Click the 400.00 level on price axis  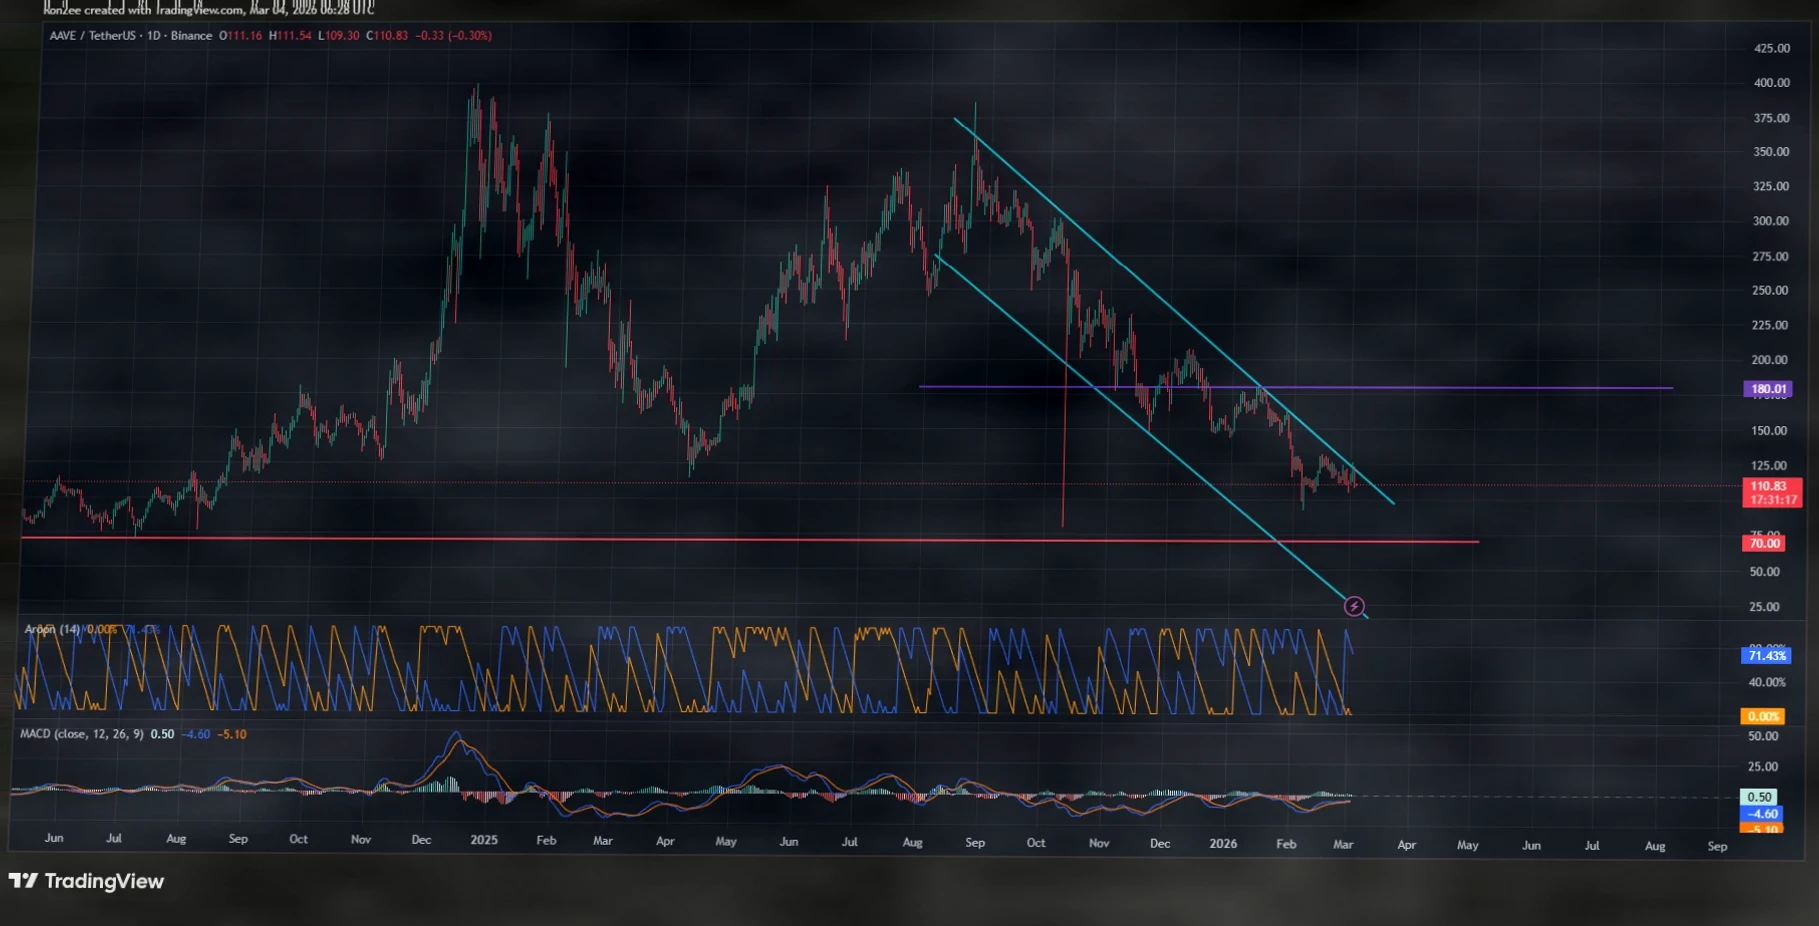click(1771, 83)
